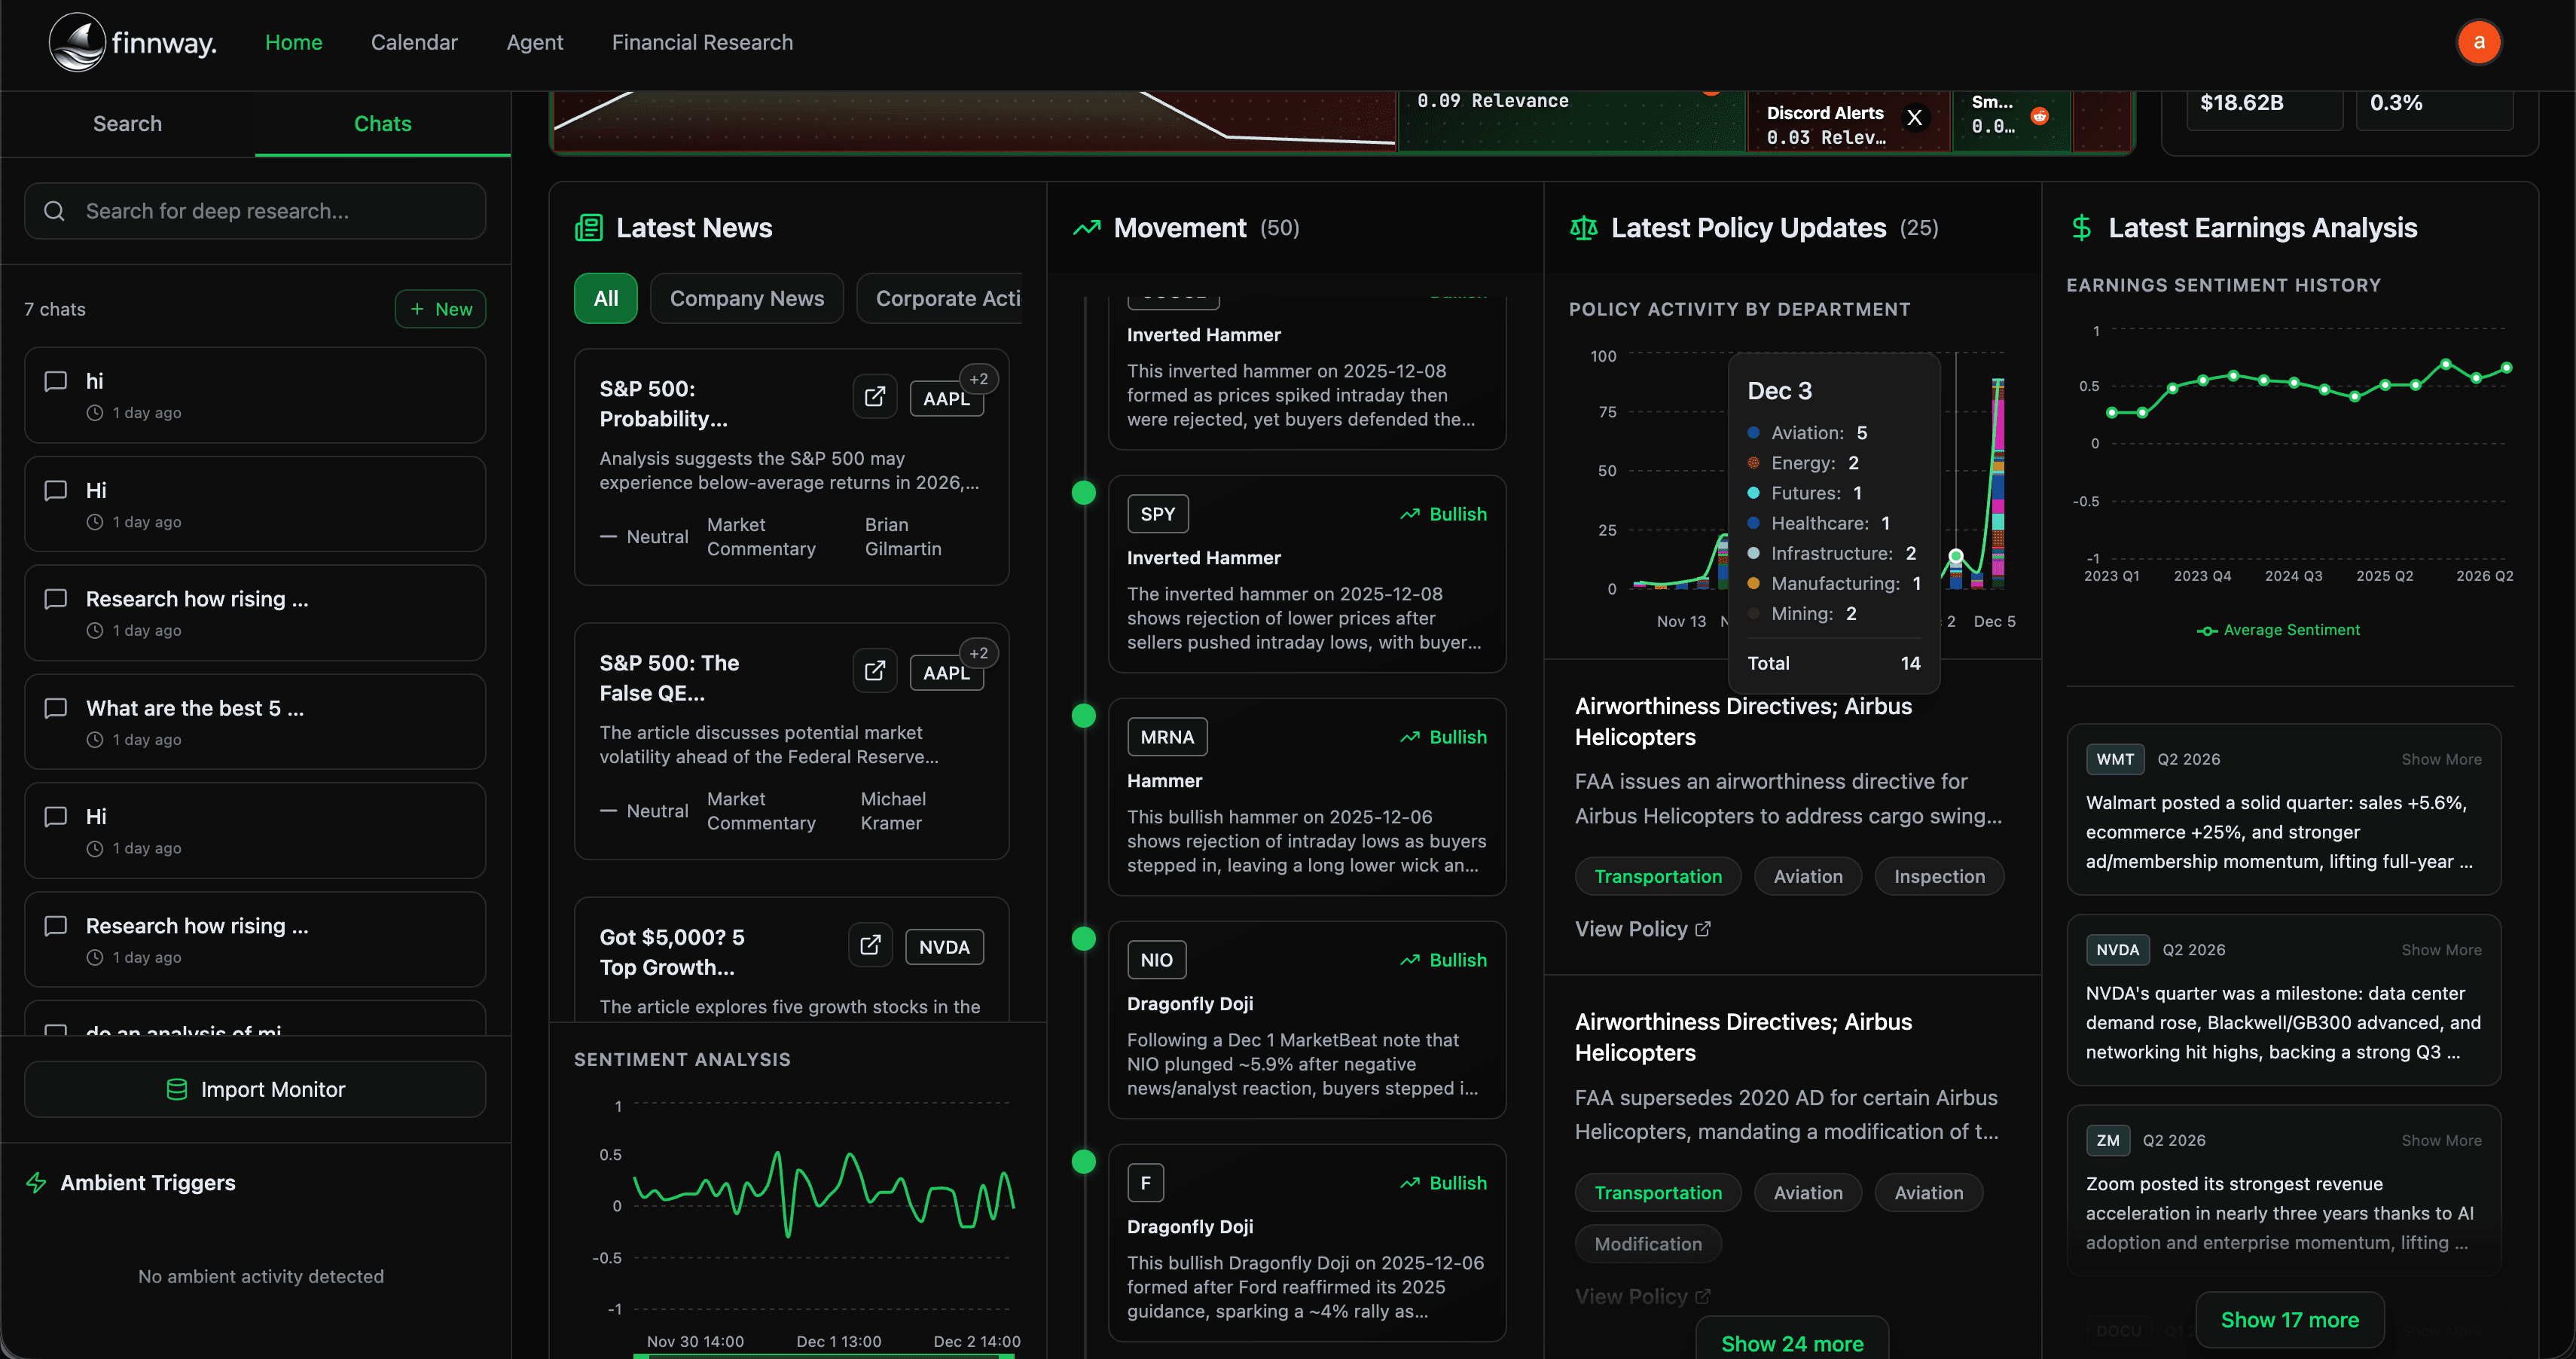Open external link for S&P 500 Probability article

(874, 397)
